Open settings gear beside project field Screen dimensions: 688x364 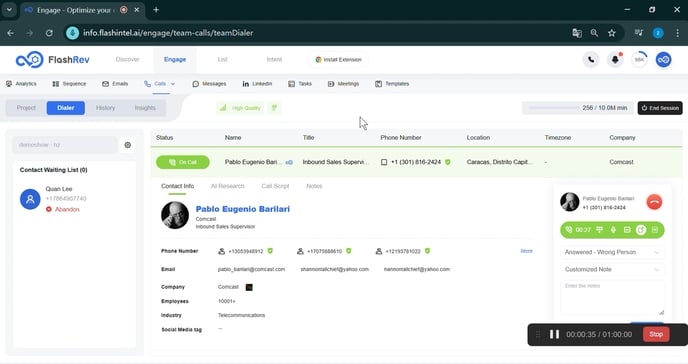[128, 145]
